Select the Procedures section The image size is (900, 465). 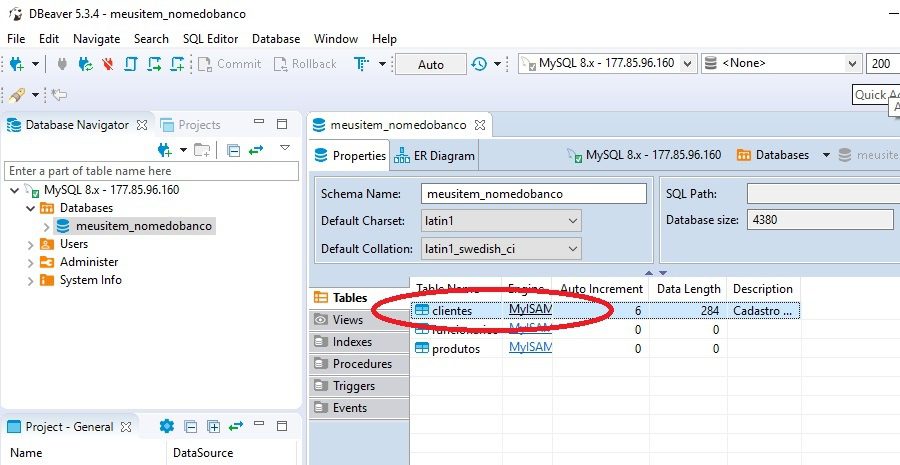click(359, 364)
